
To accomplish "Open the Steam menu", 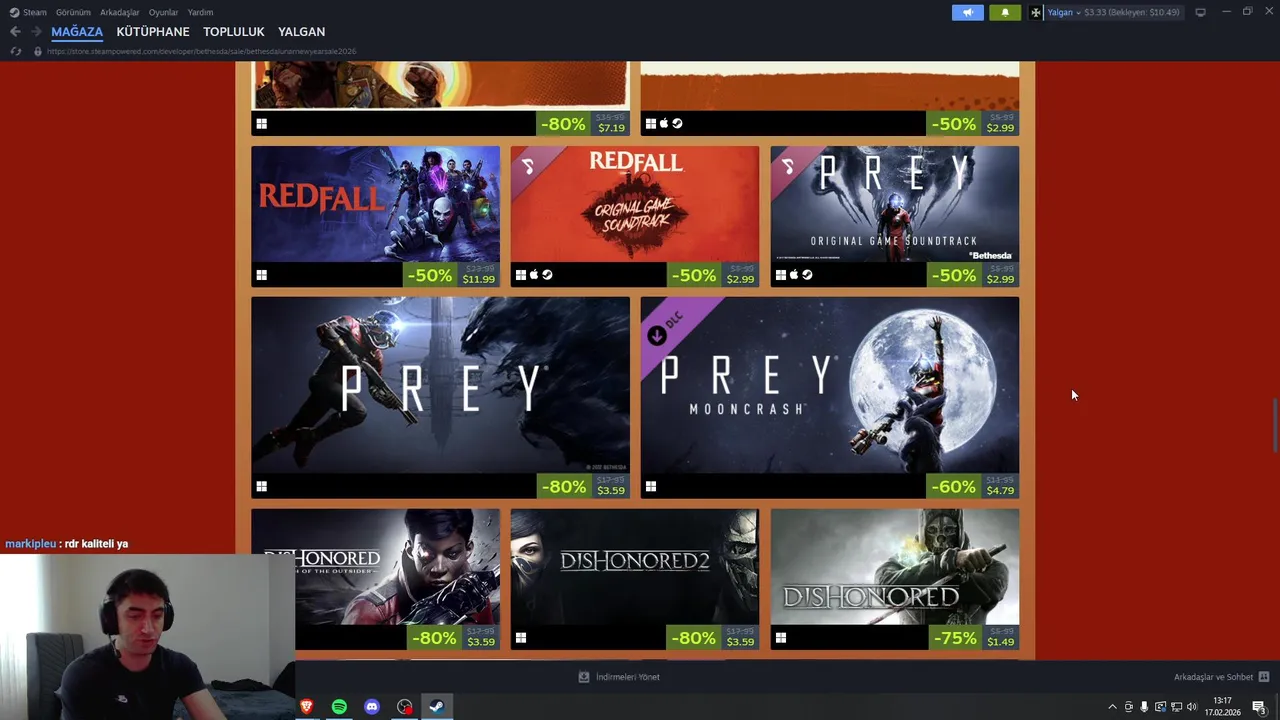I will click(x=28, y=12).
